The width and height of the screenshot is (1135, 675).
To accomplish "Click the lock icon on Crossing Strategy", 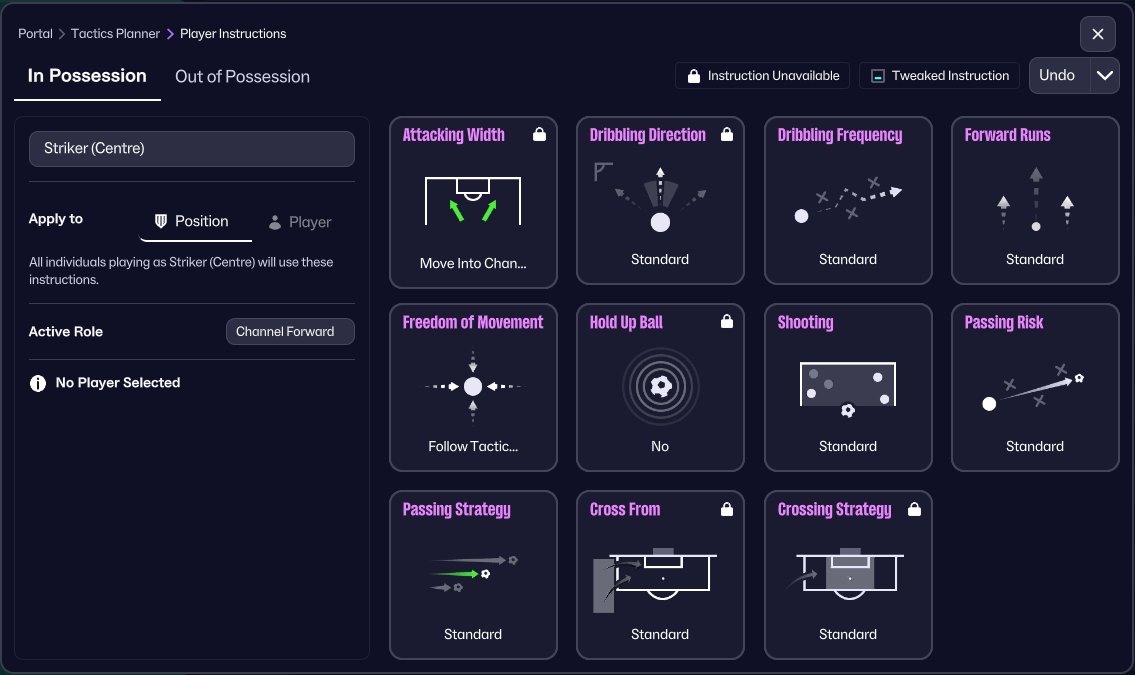I will click(914, 509).
